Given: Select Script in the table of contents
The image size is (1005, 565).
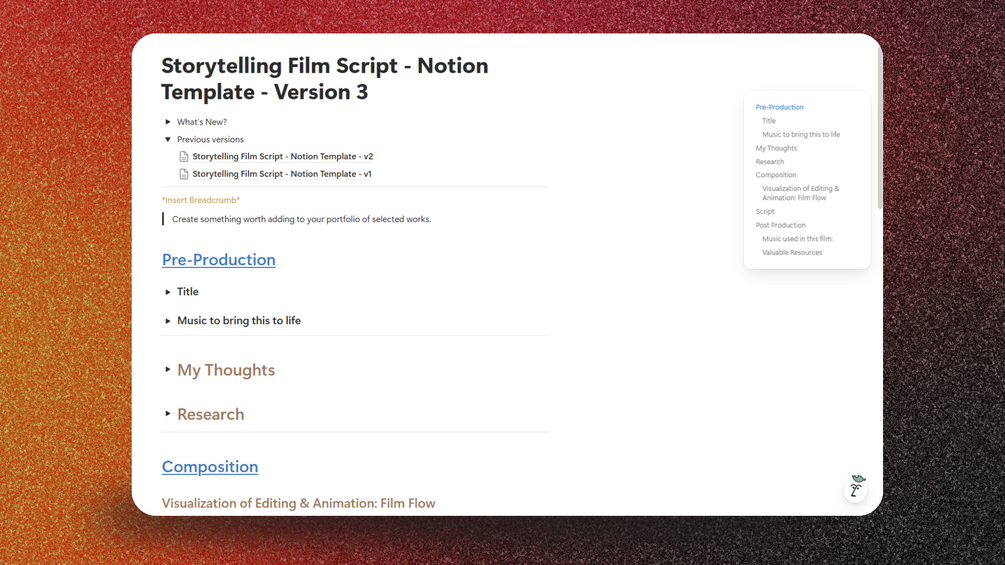Looking at the screenshot, I should tap(765, 211).
